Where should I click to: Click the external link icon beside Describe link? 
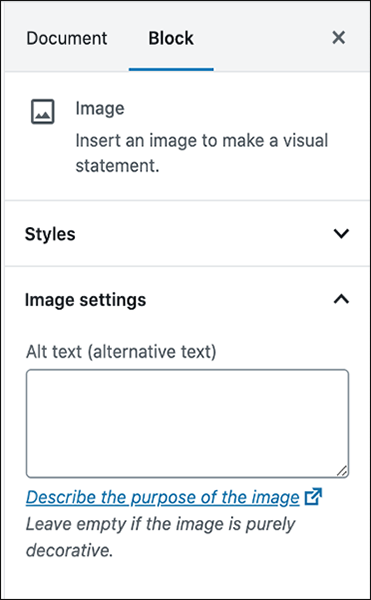(x=313, y=497)
